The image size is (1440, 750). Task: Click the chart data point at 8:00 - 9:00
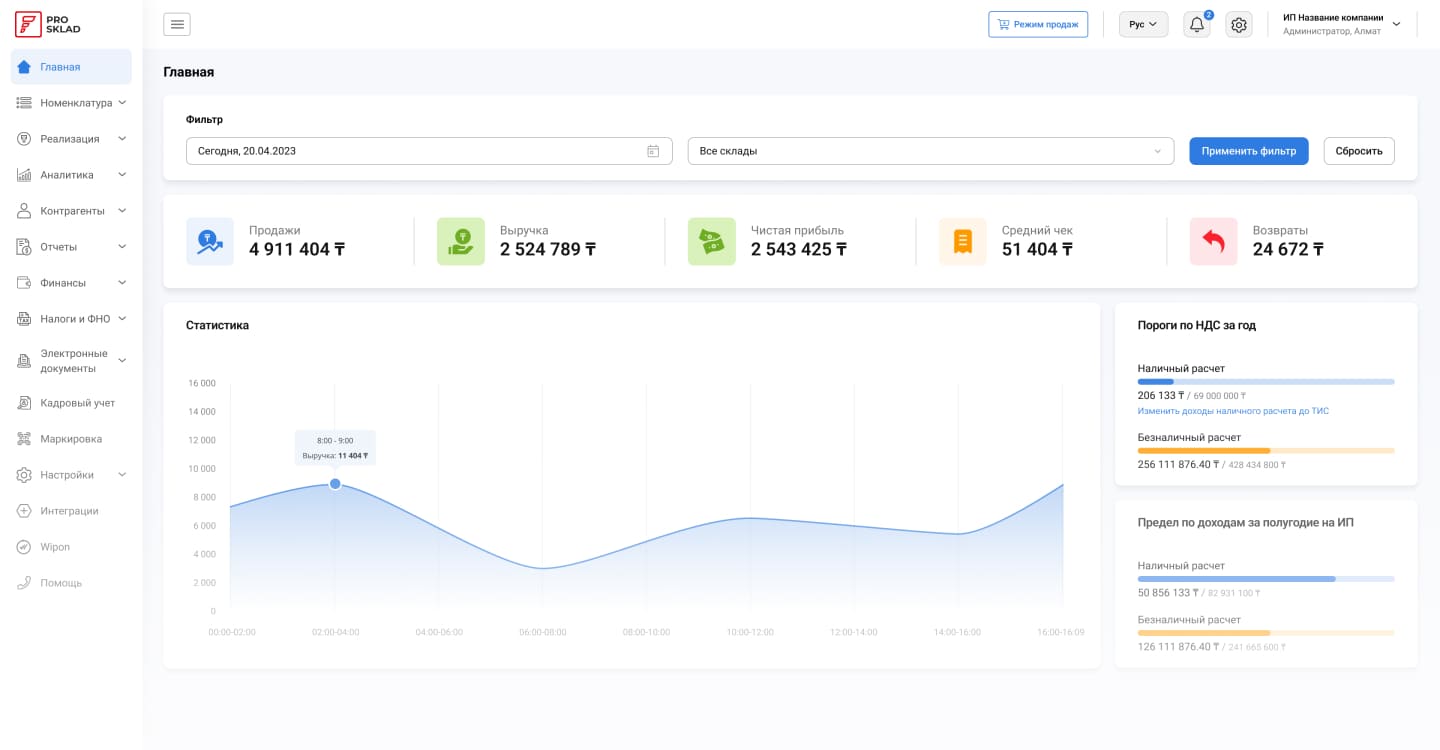(335, 484)
